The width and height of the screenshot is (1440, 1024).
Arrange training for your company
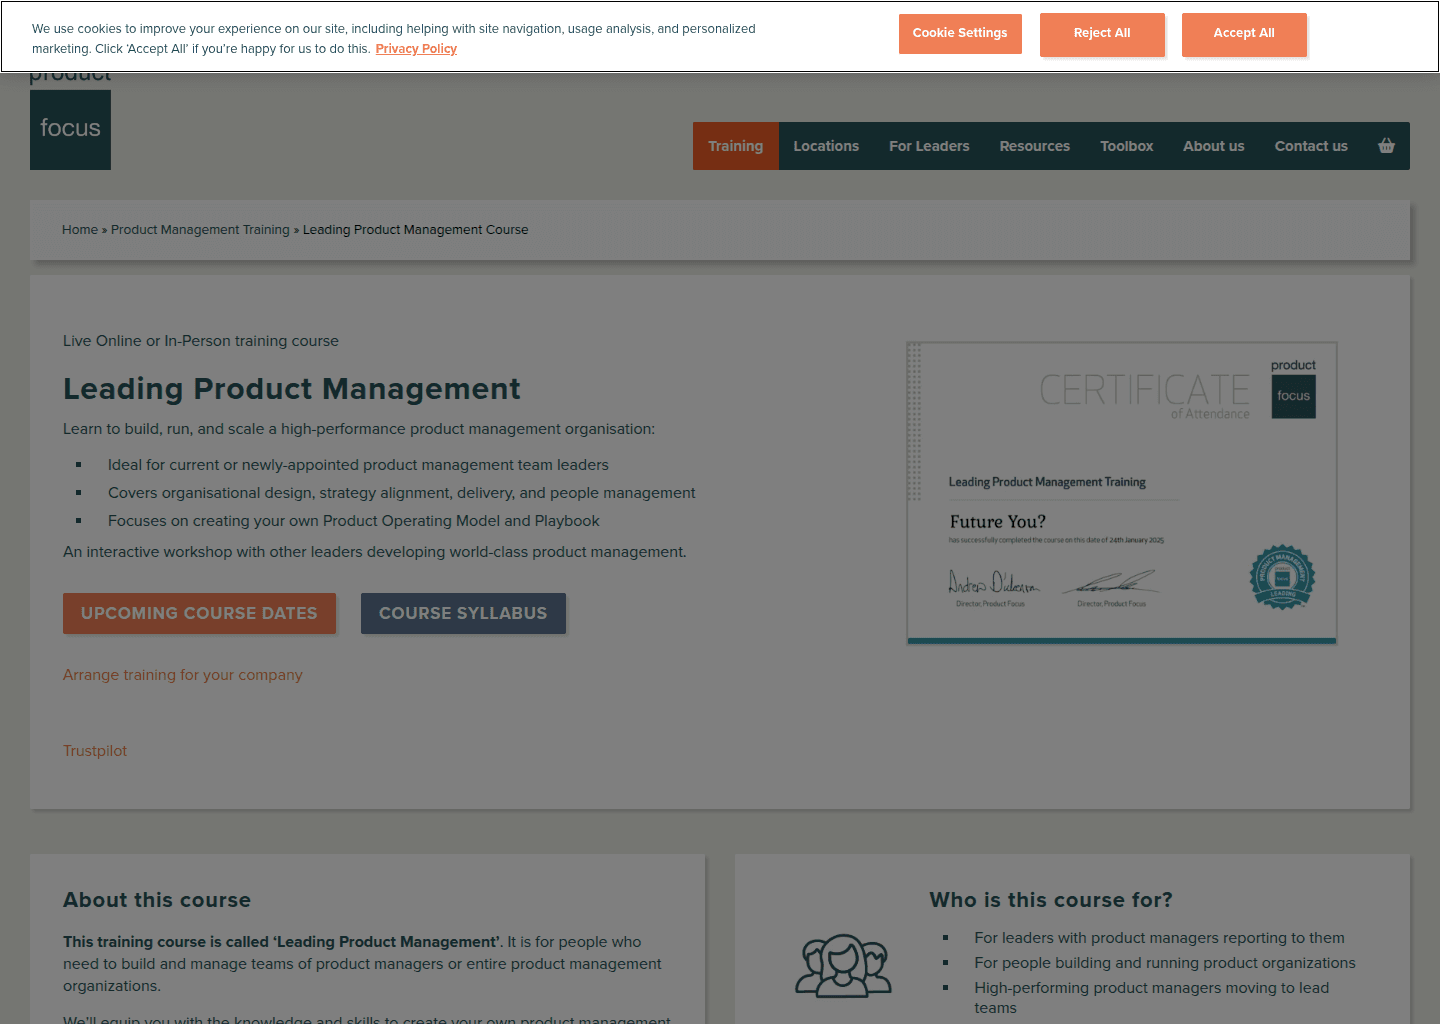coord(182,675)
